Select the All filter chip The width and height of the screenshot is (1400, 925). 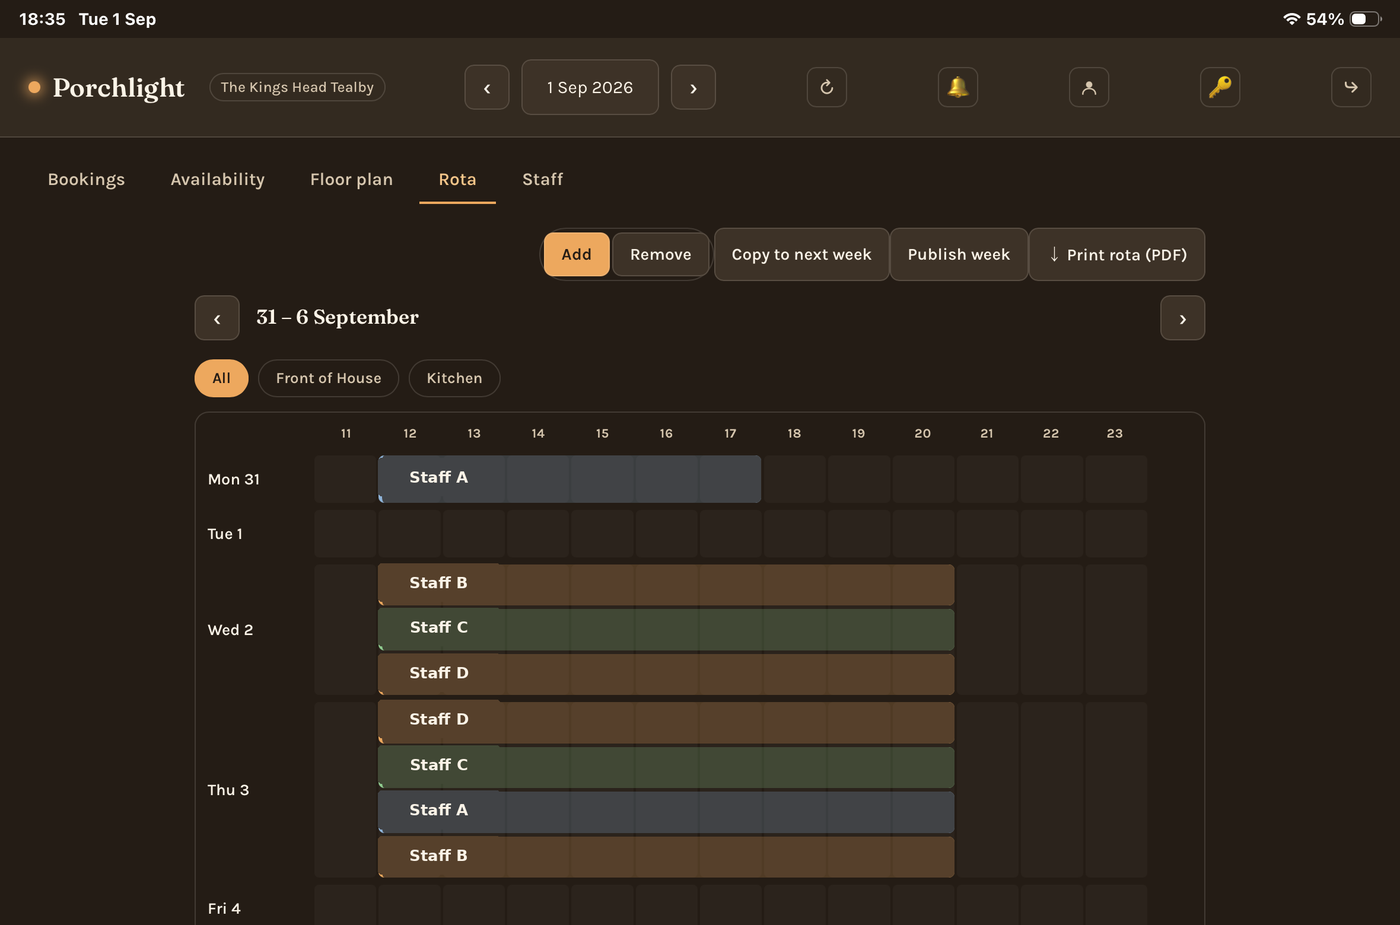click(221, 378)
